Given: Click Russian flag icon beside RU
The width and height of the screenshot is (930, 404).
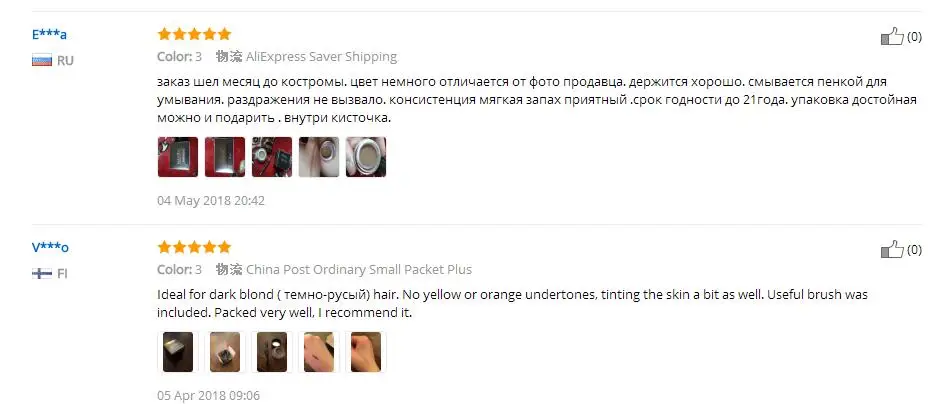Looking at the screenshot, I should pyautogui.click(x=42, y=61).
